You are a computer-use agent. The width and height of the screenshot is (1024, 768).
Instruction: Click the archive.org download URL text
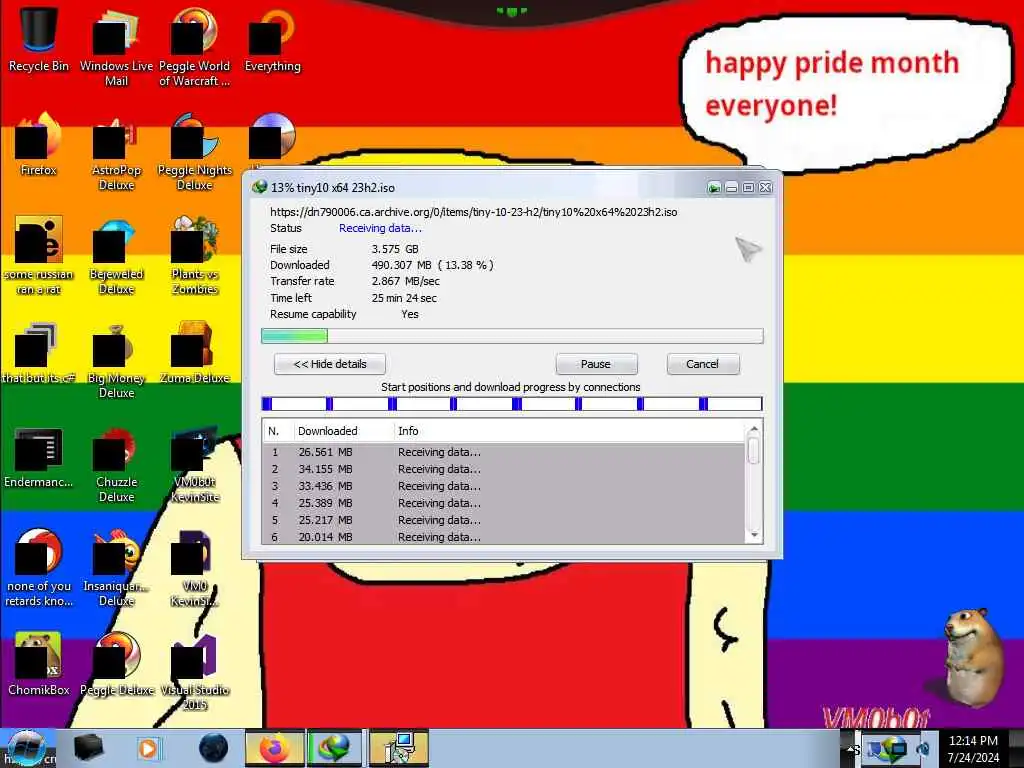pos(473,212)
